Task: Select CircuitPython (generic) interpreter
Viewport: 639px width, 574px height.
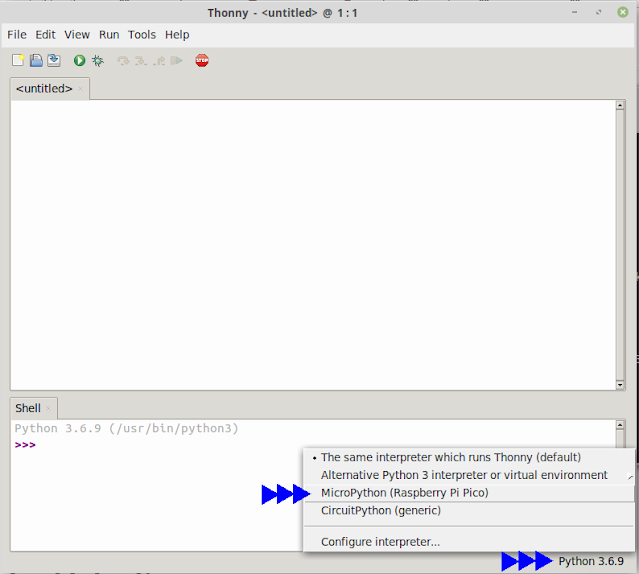Action: tap(469, 510)
